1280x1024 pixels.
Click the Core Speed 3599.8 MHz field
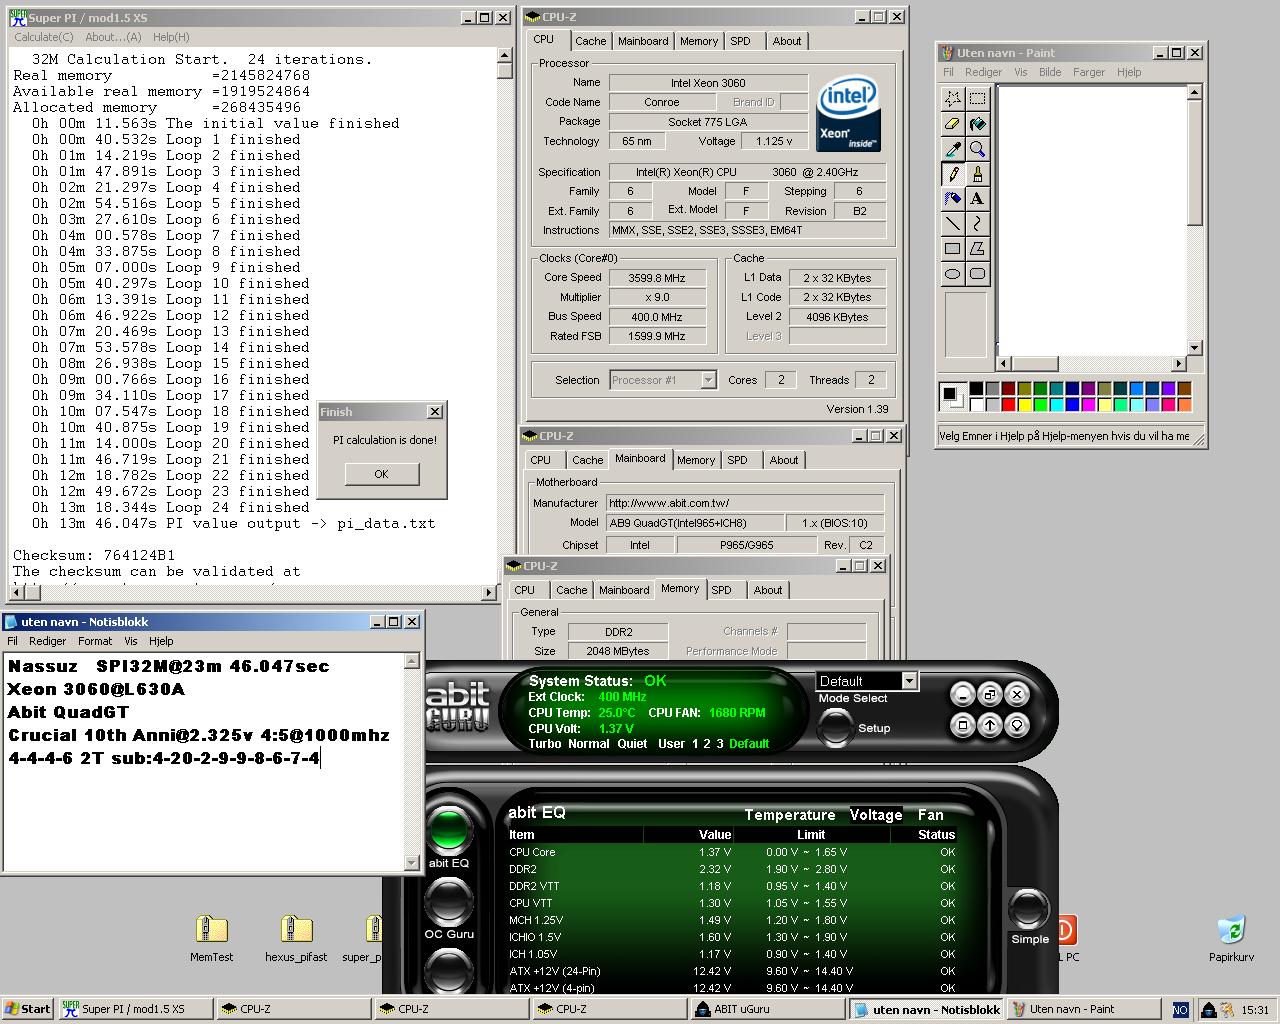pyautogui.click(x=656, y=278)
